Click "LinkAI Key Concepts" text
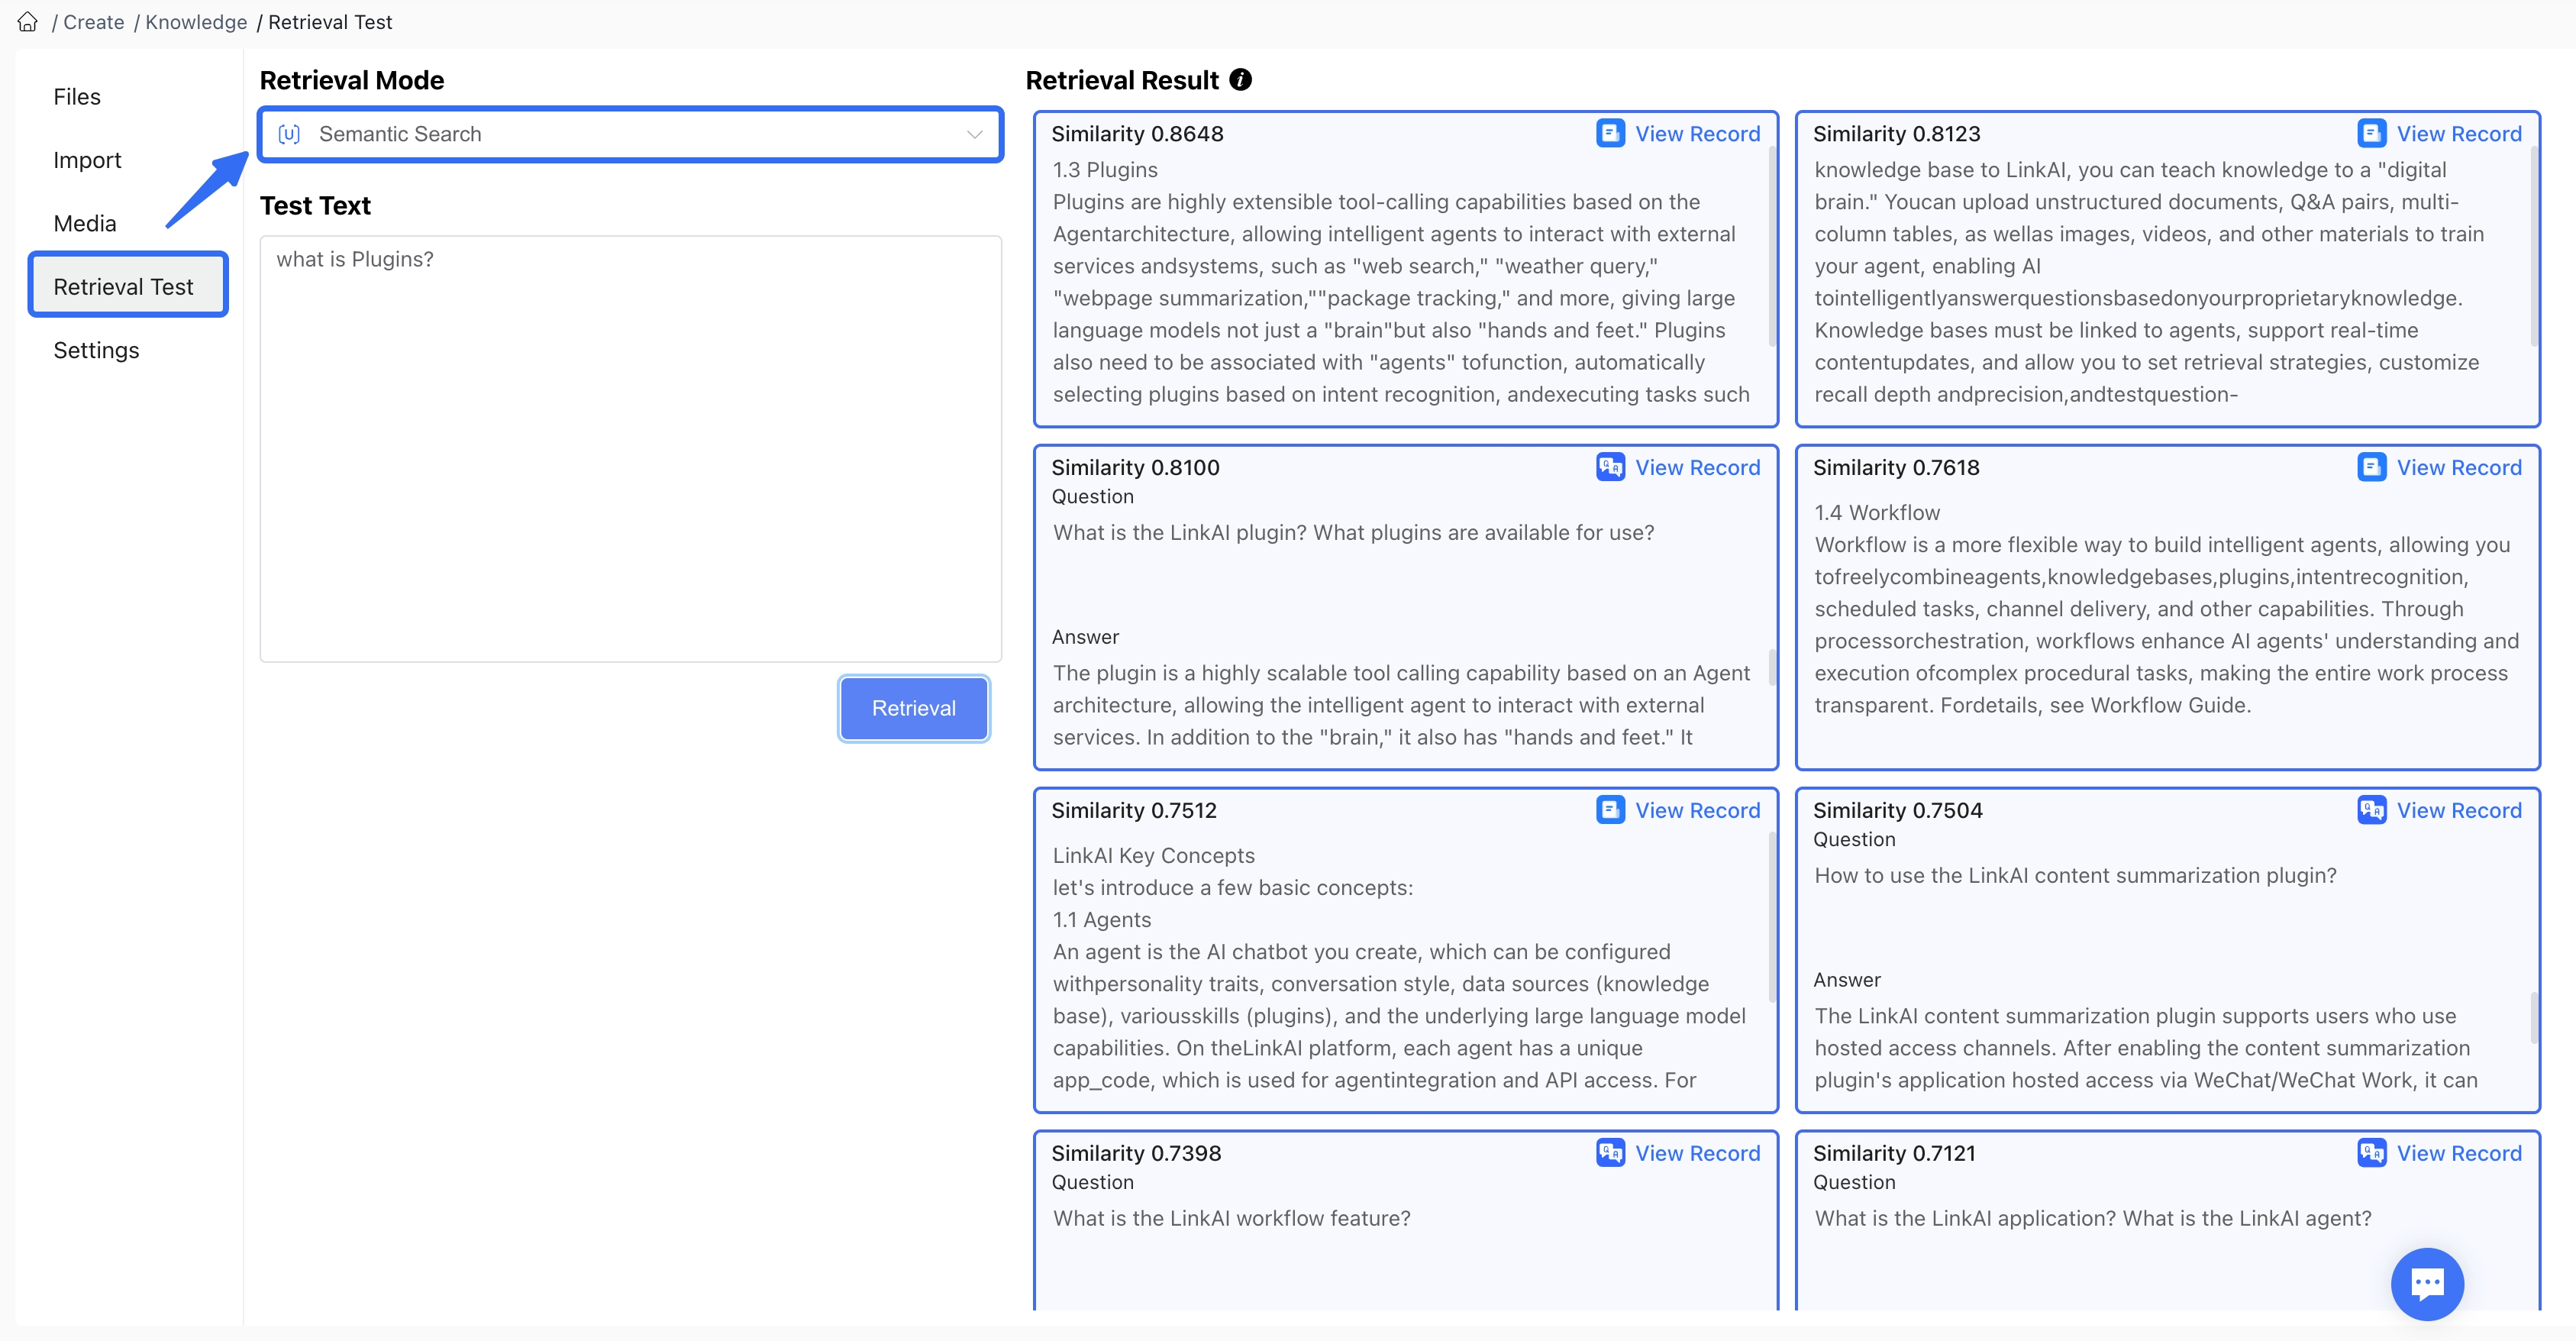The image size is (2576, 1341). point(1153,855)
